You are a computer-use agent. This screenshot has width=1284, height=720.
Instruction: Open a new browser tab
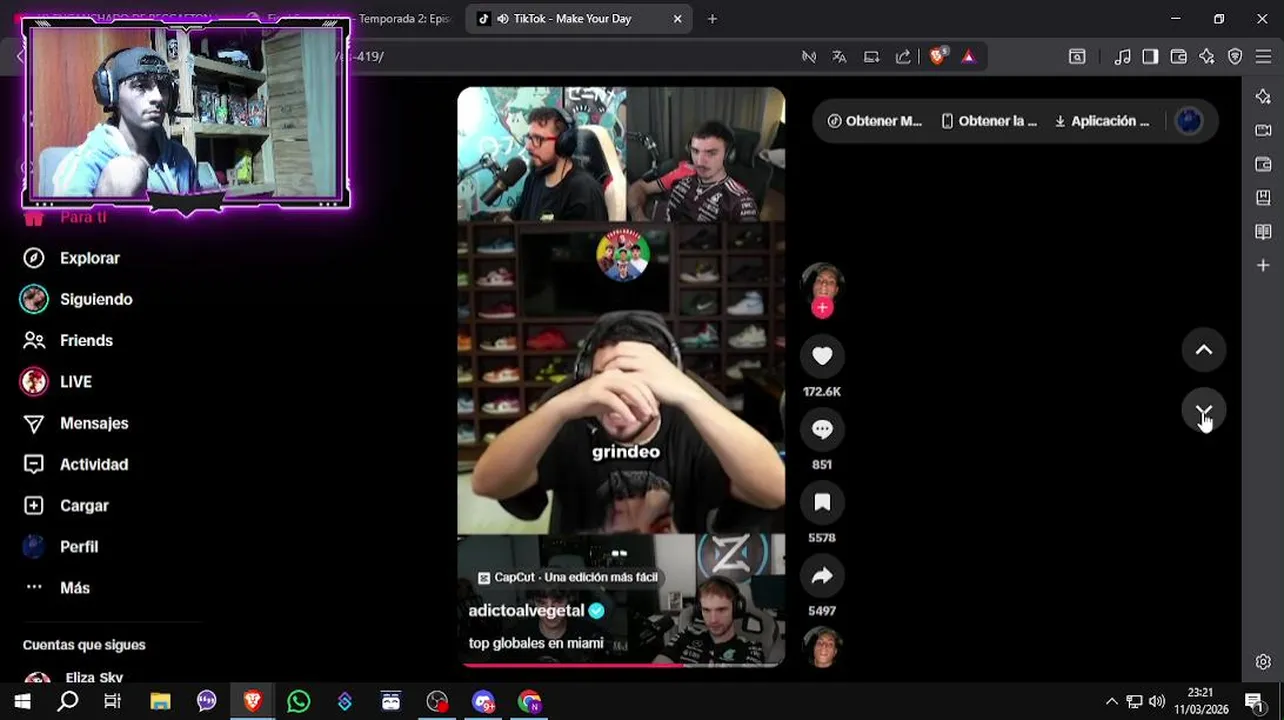pyautogui.click(x=712, y=19)
